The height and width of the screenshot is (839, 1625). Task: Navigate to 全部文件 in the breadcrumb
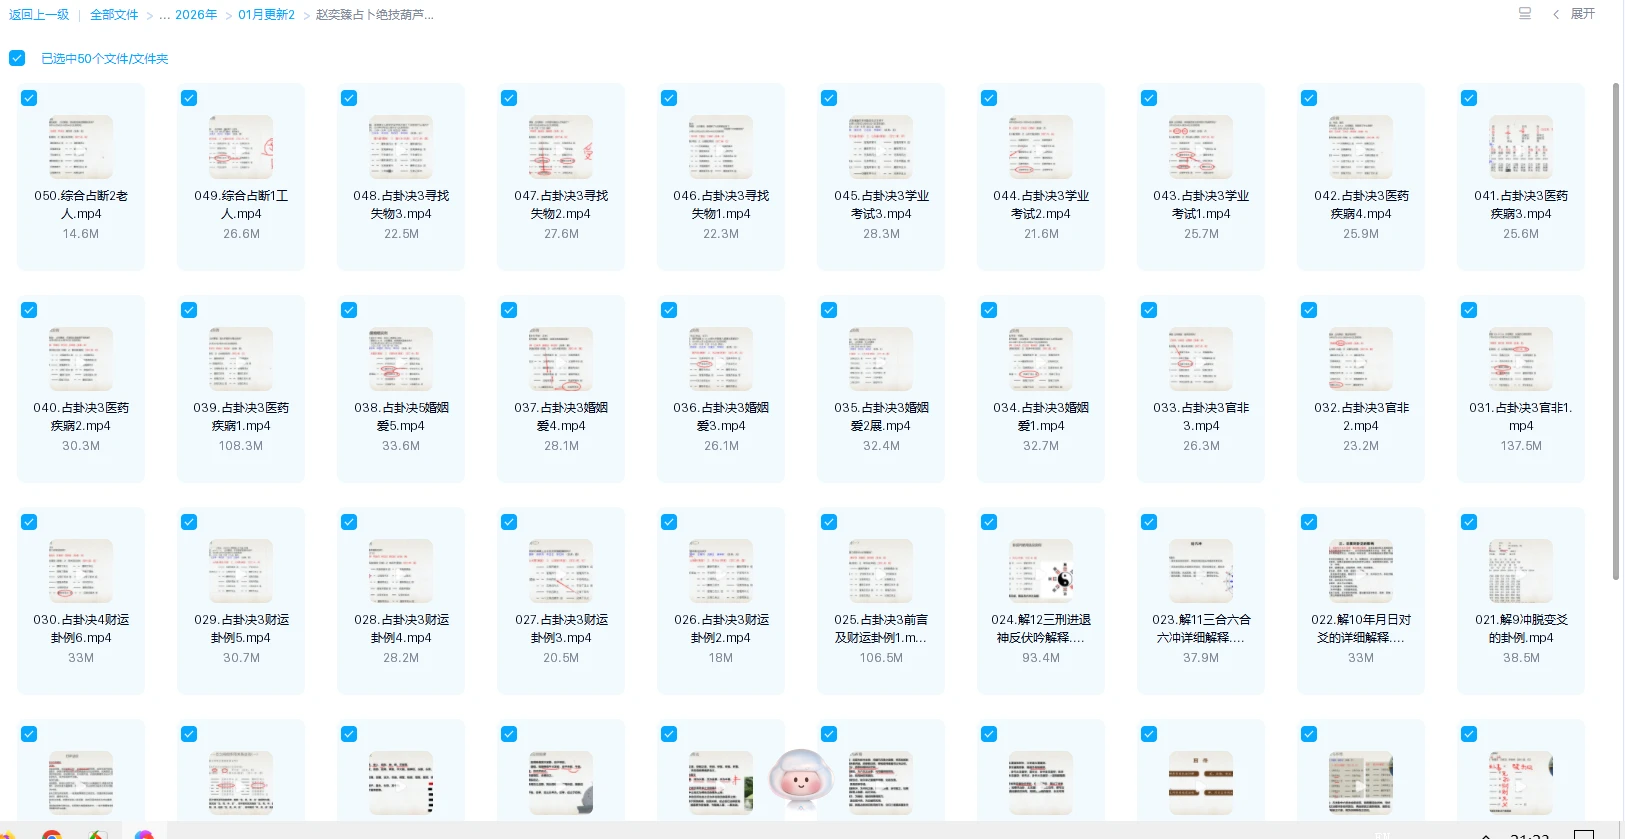coord(114,15)
